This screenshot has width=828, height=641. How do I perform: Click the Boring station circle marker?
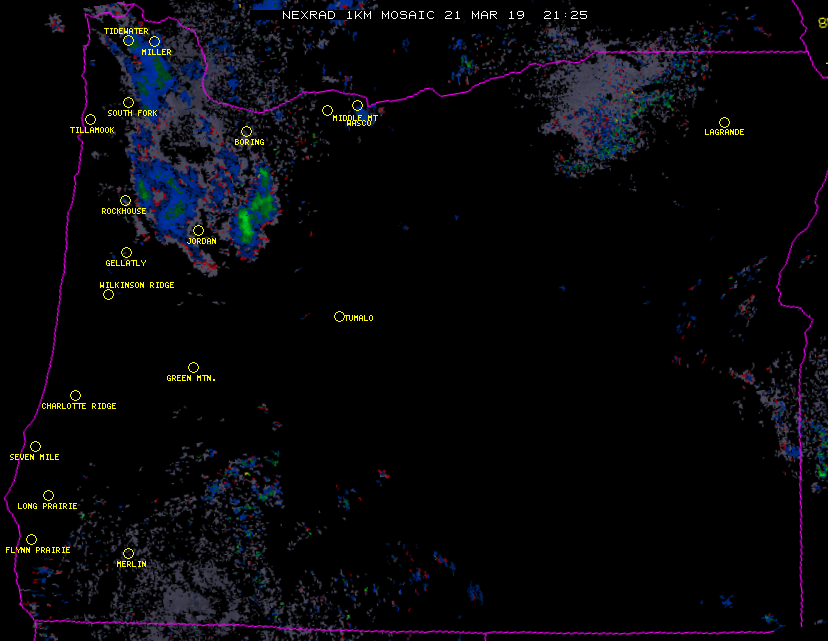coord(246,132)
